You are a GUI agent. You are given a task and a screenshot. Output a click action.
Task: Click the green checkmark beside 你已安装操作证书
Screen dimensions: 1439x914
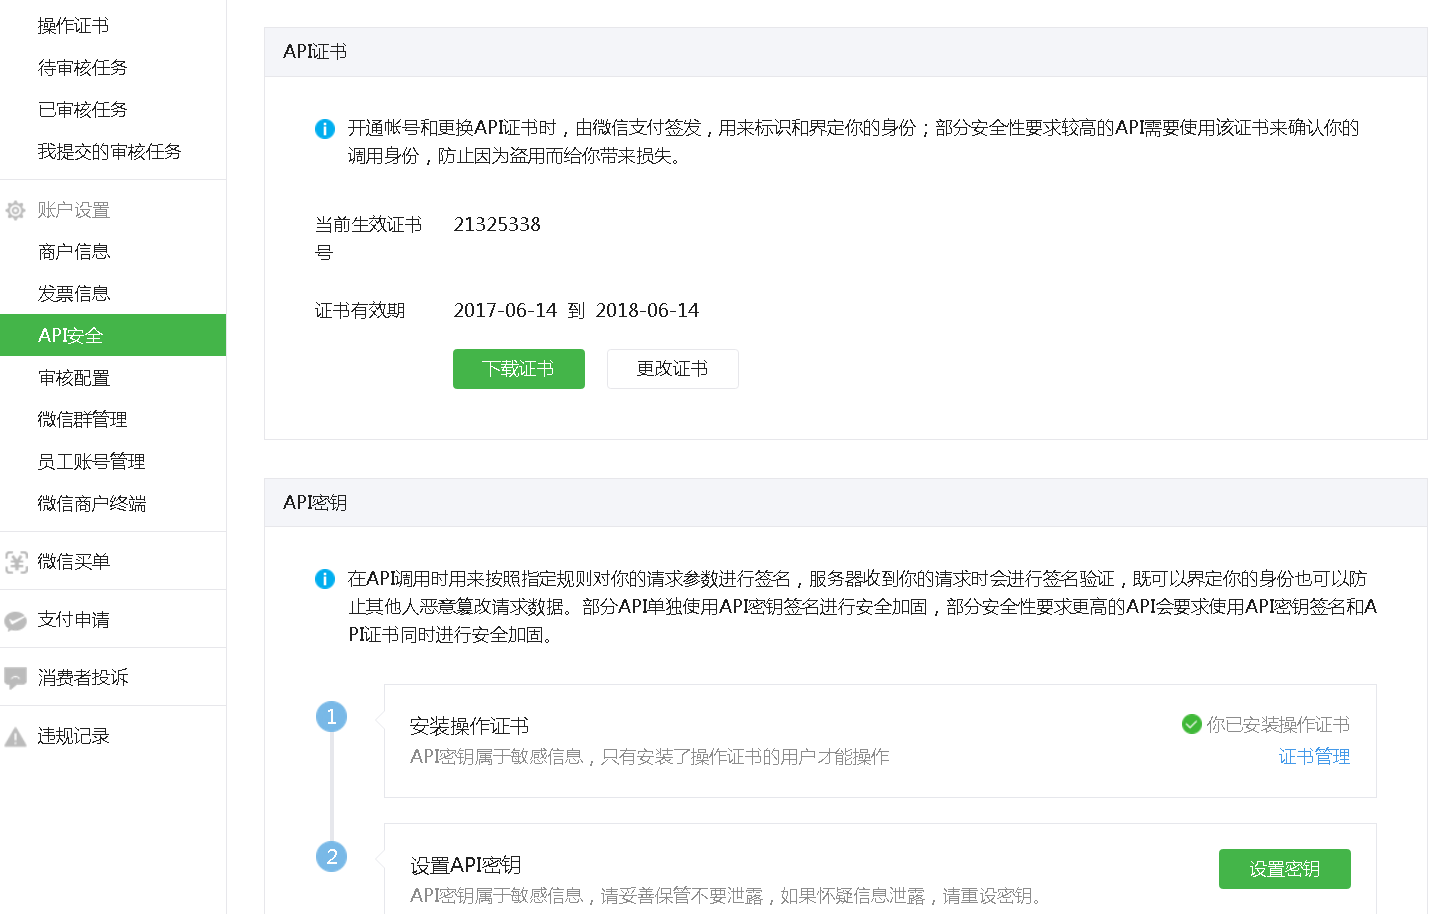1191,724
